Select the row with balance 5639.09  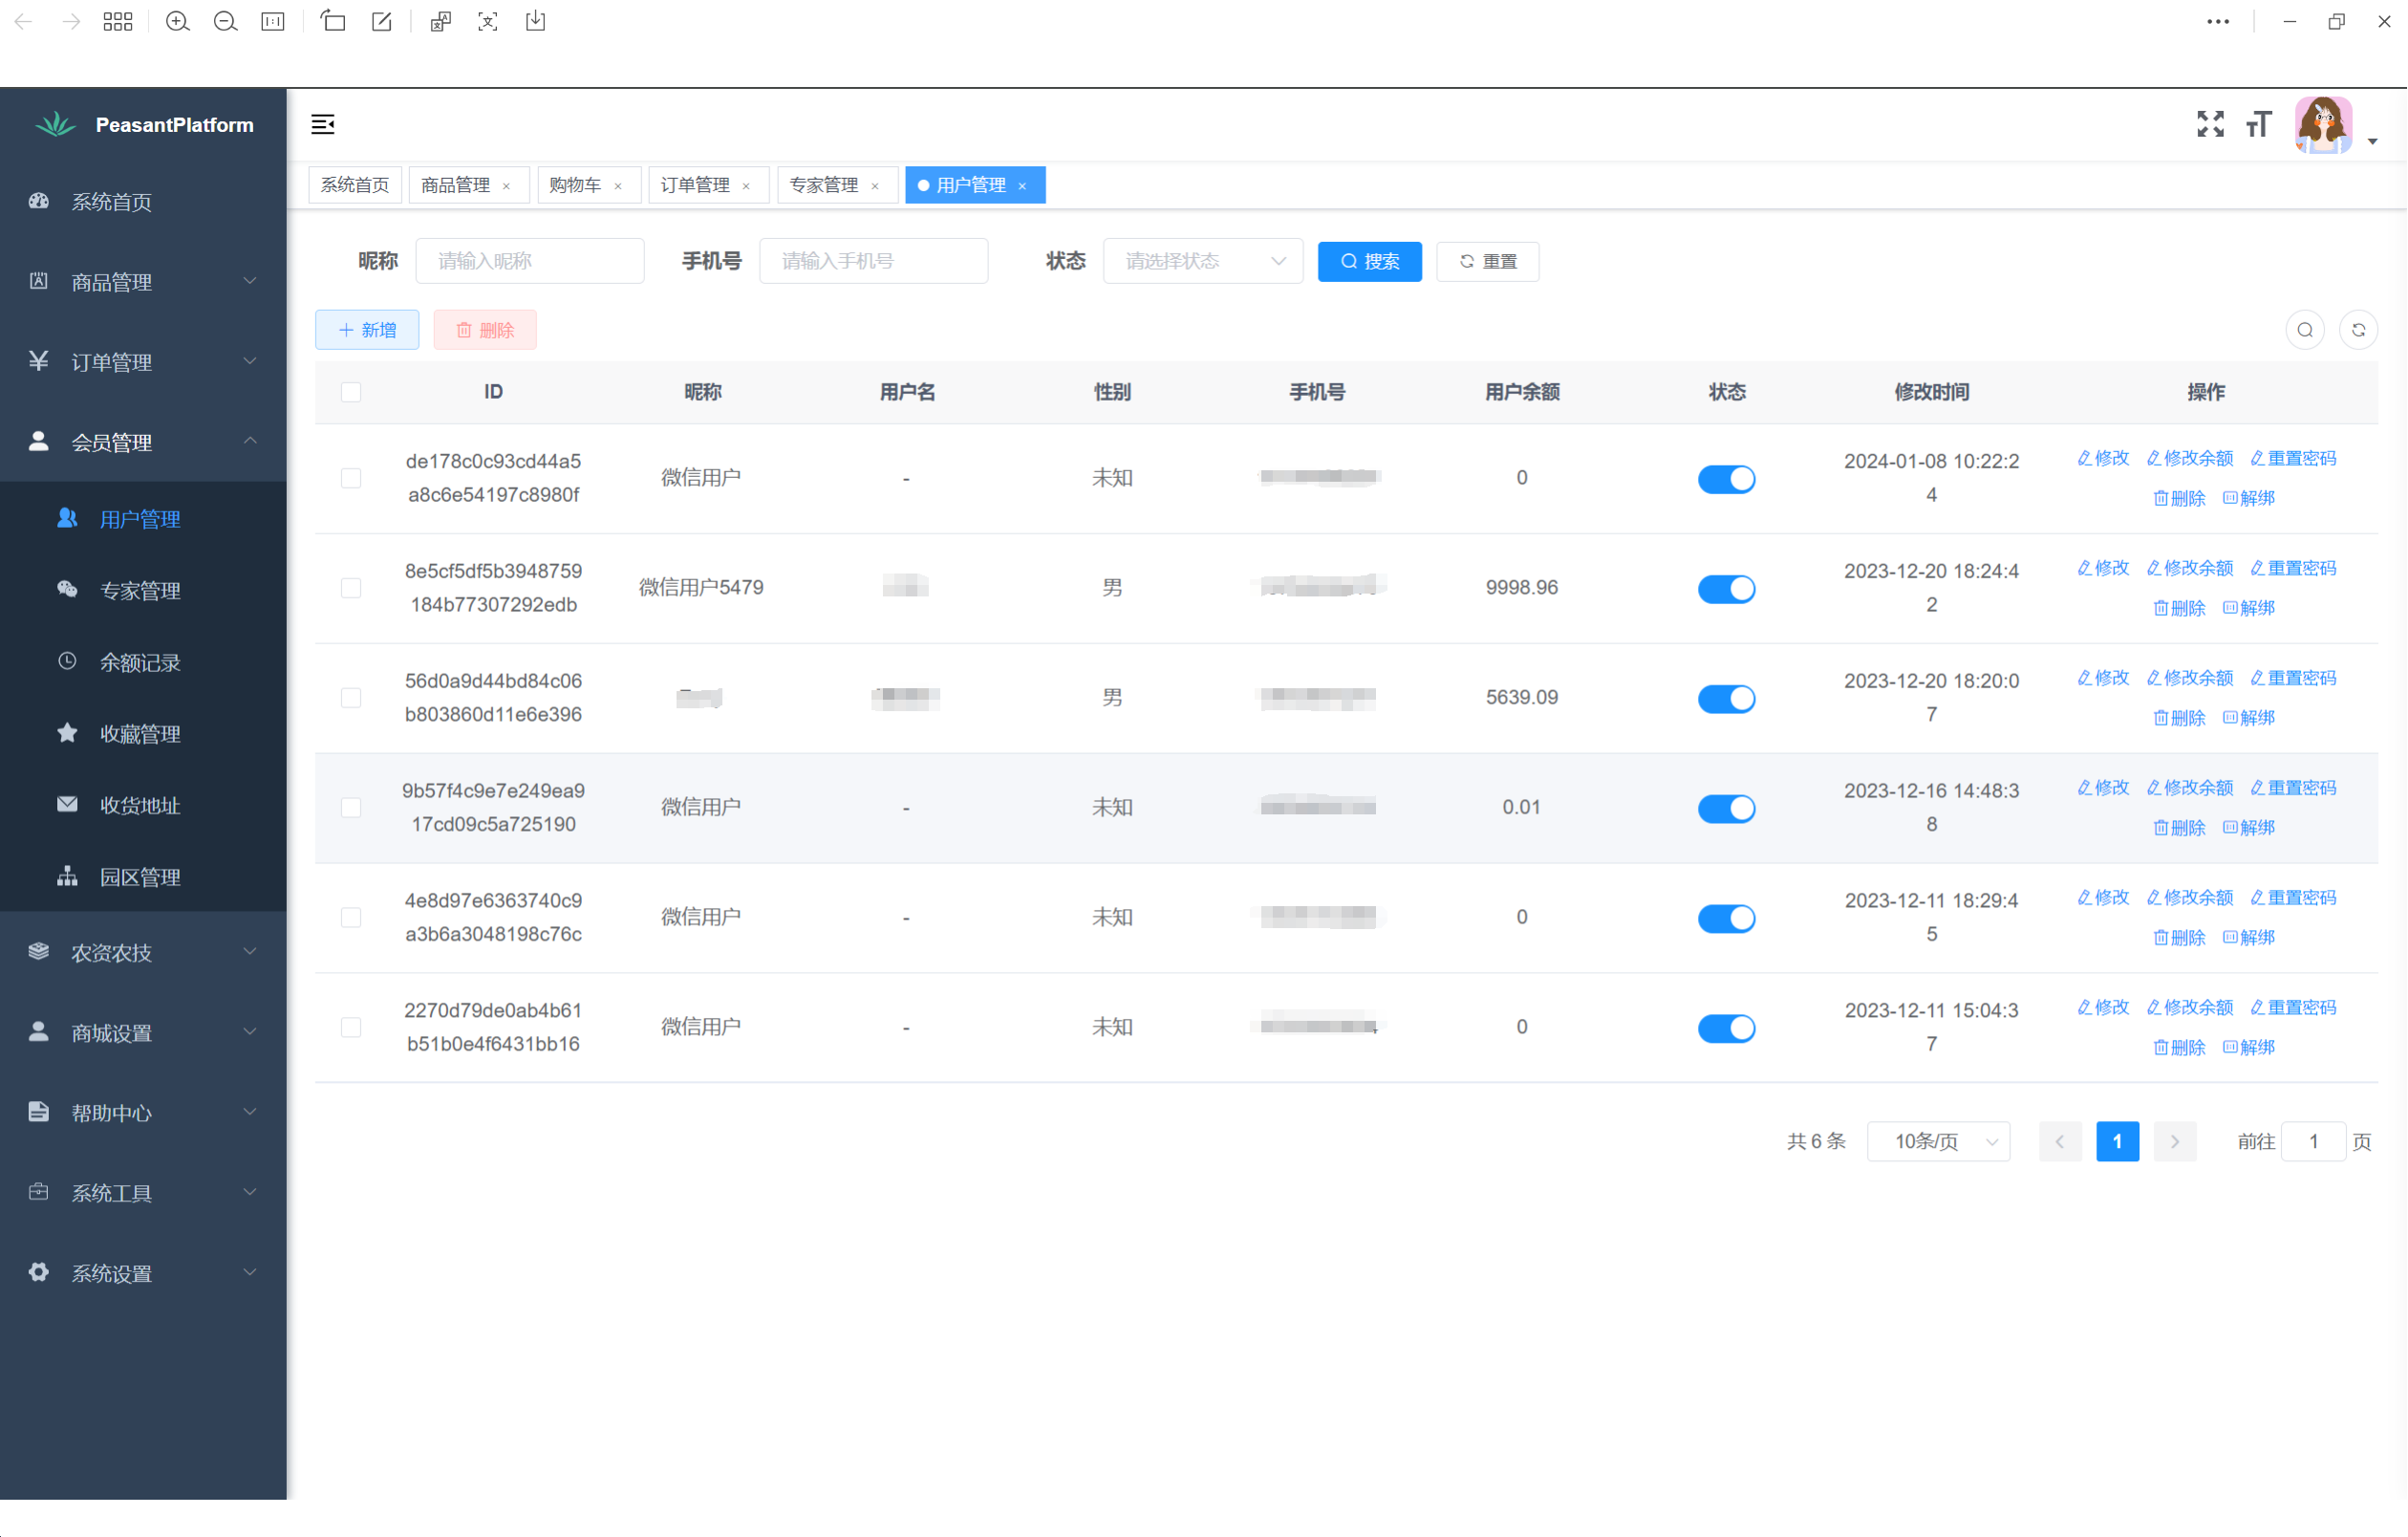click(351, 698)
